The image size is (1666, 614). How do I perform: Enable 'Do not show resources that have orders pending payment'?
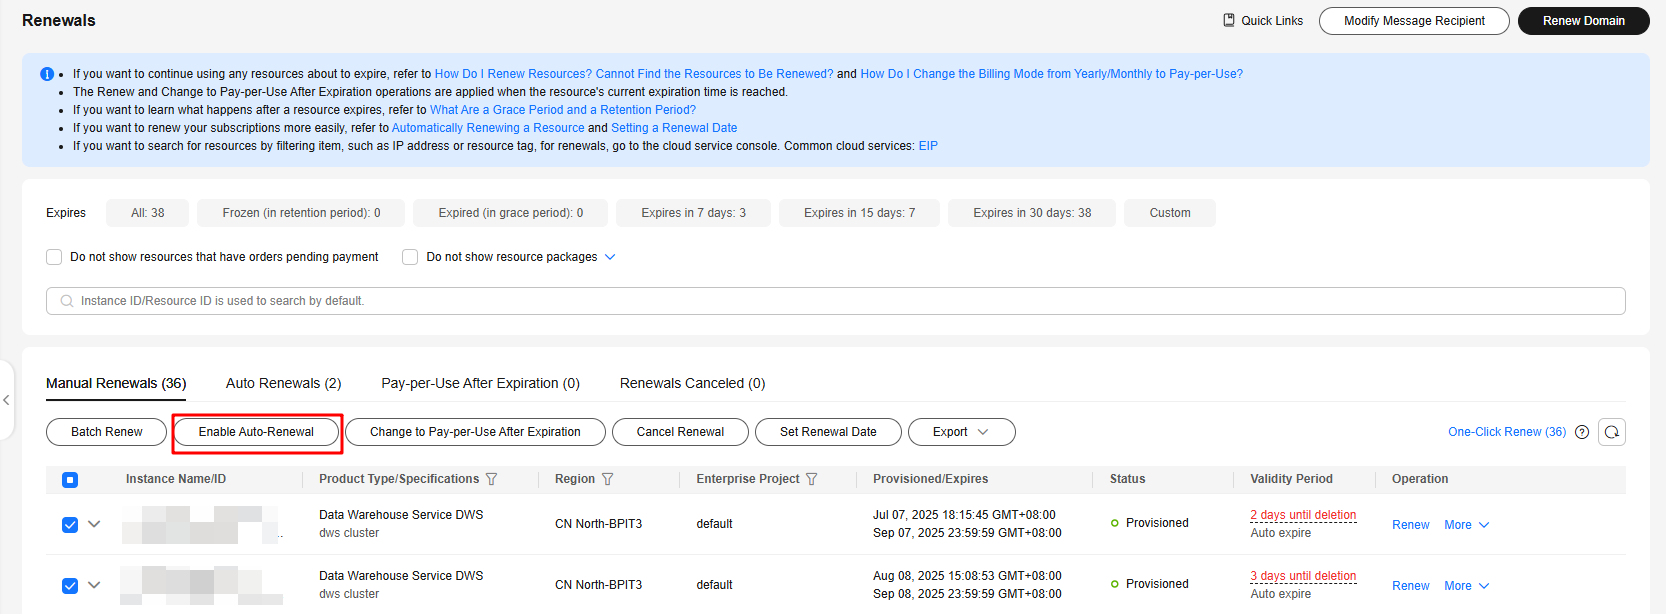click(x=54, y=257)
